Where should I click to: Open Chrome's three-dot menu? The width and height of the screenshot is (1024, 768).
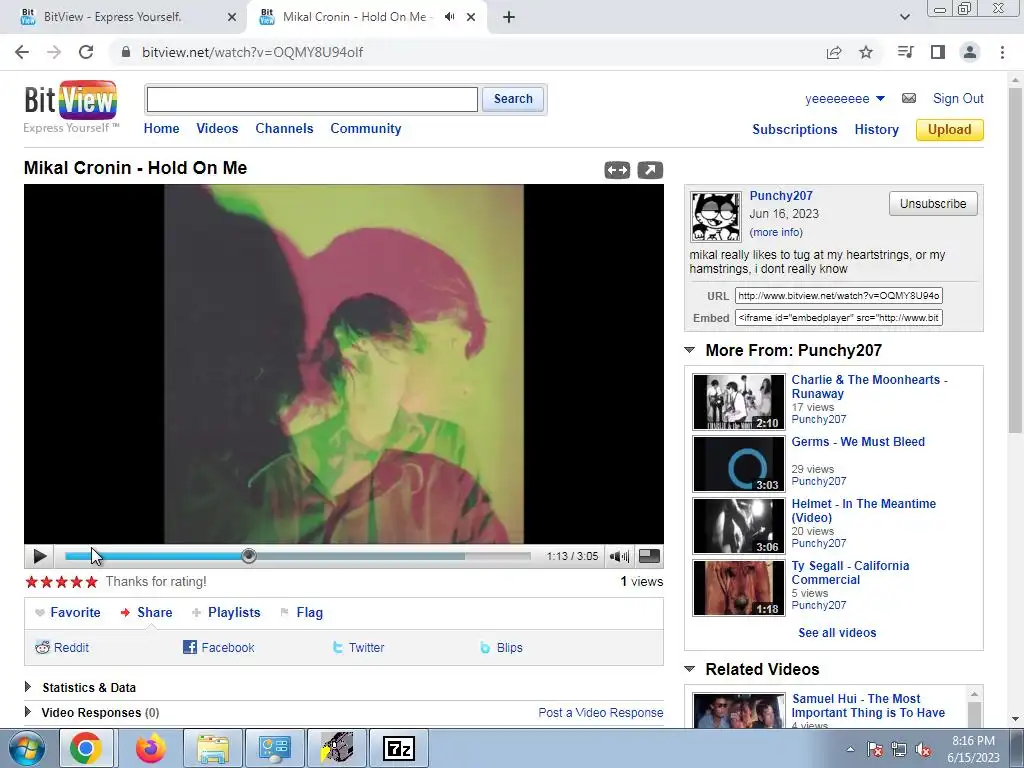[x=1002, y=52]
